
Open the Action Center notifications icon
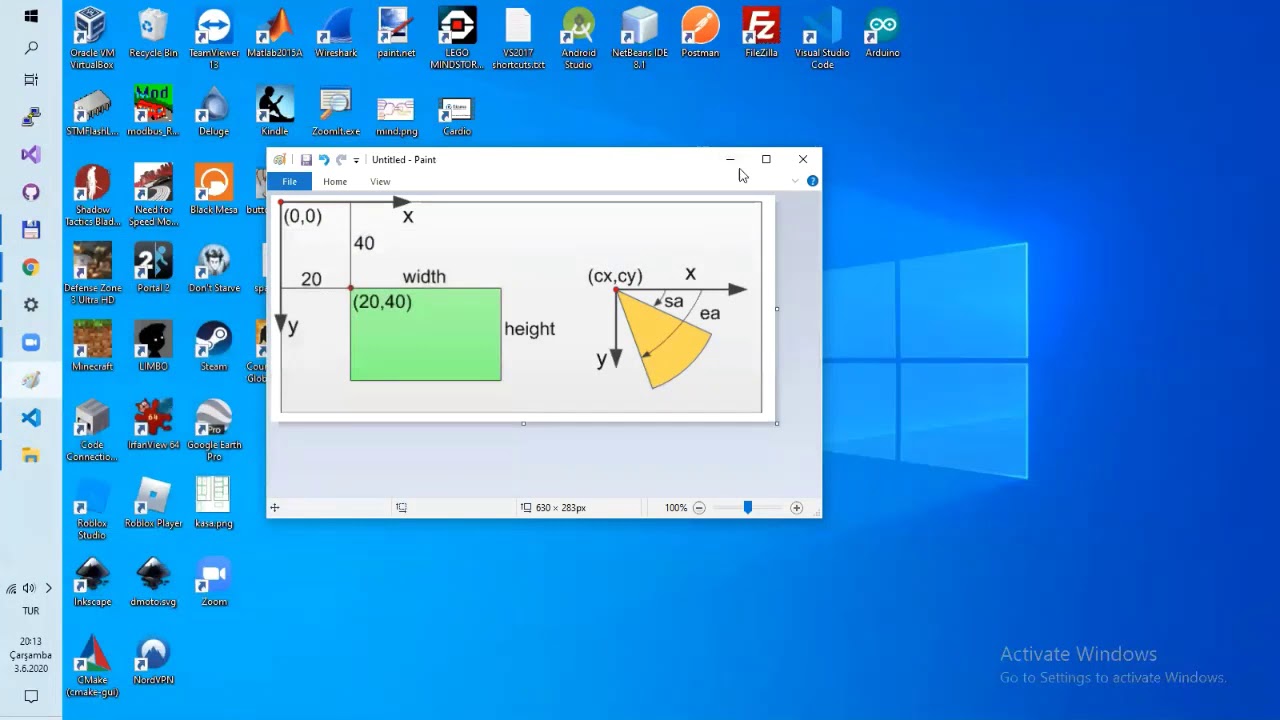pyautogui.click(x=31, y=696)
